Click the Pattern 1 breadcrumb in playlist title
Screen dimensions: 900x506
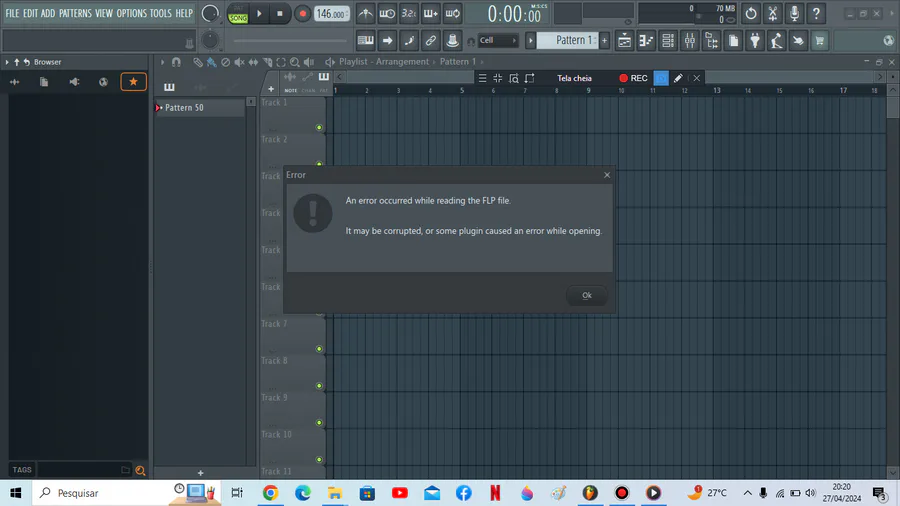point(457,61)
